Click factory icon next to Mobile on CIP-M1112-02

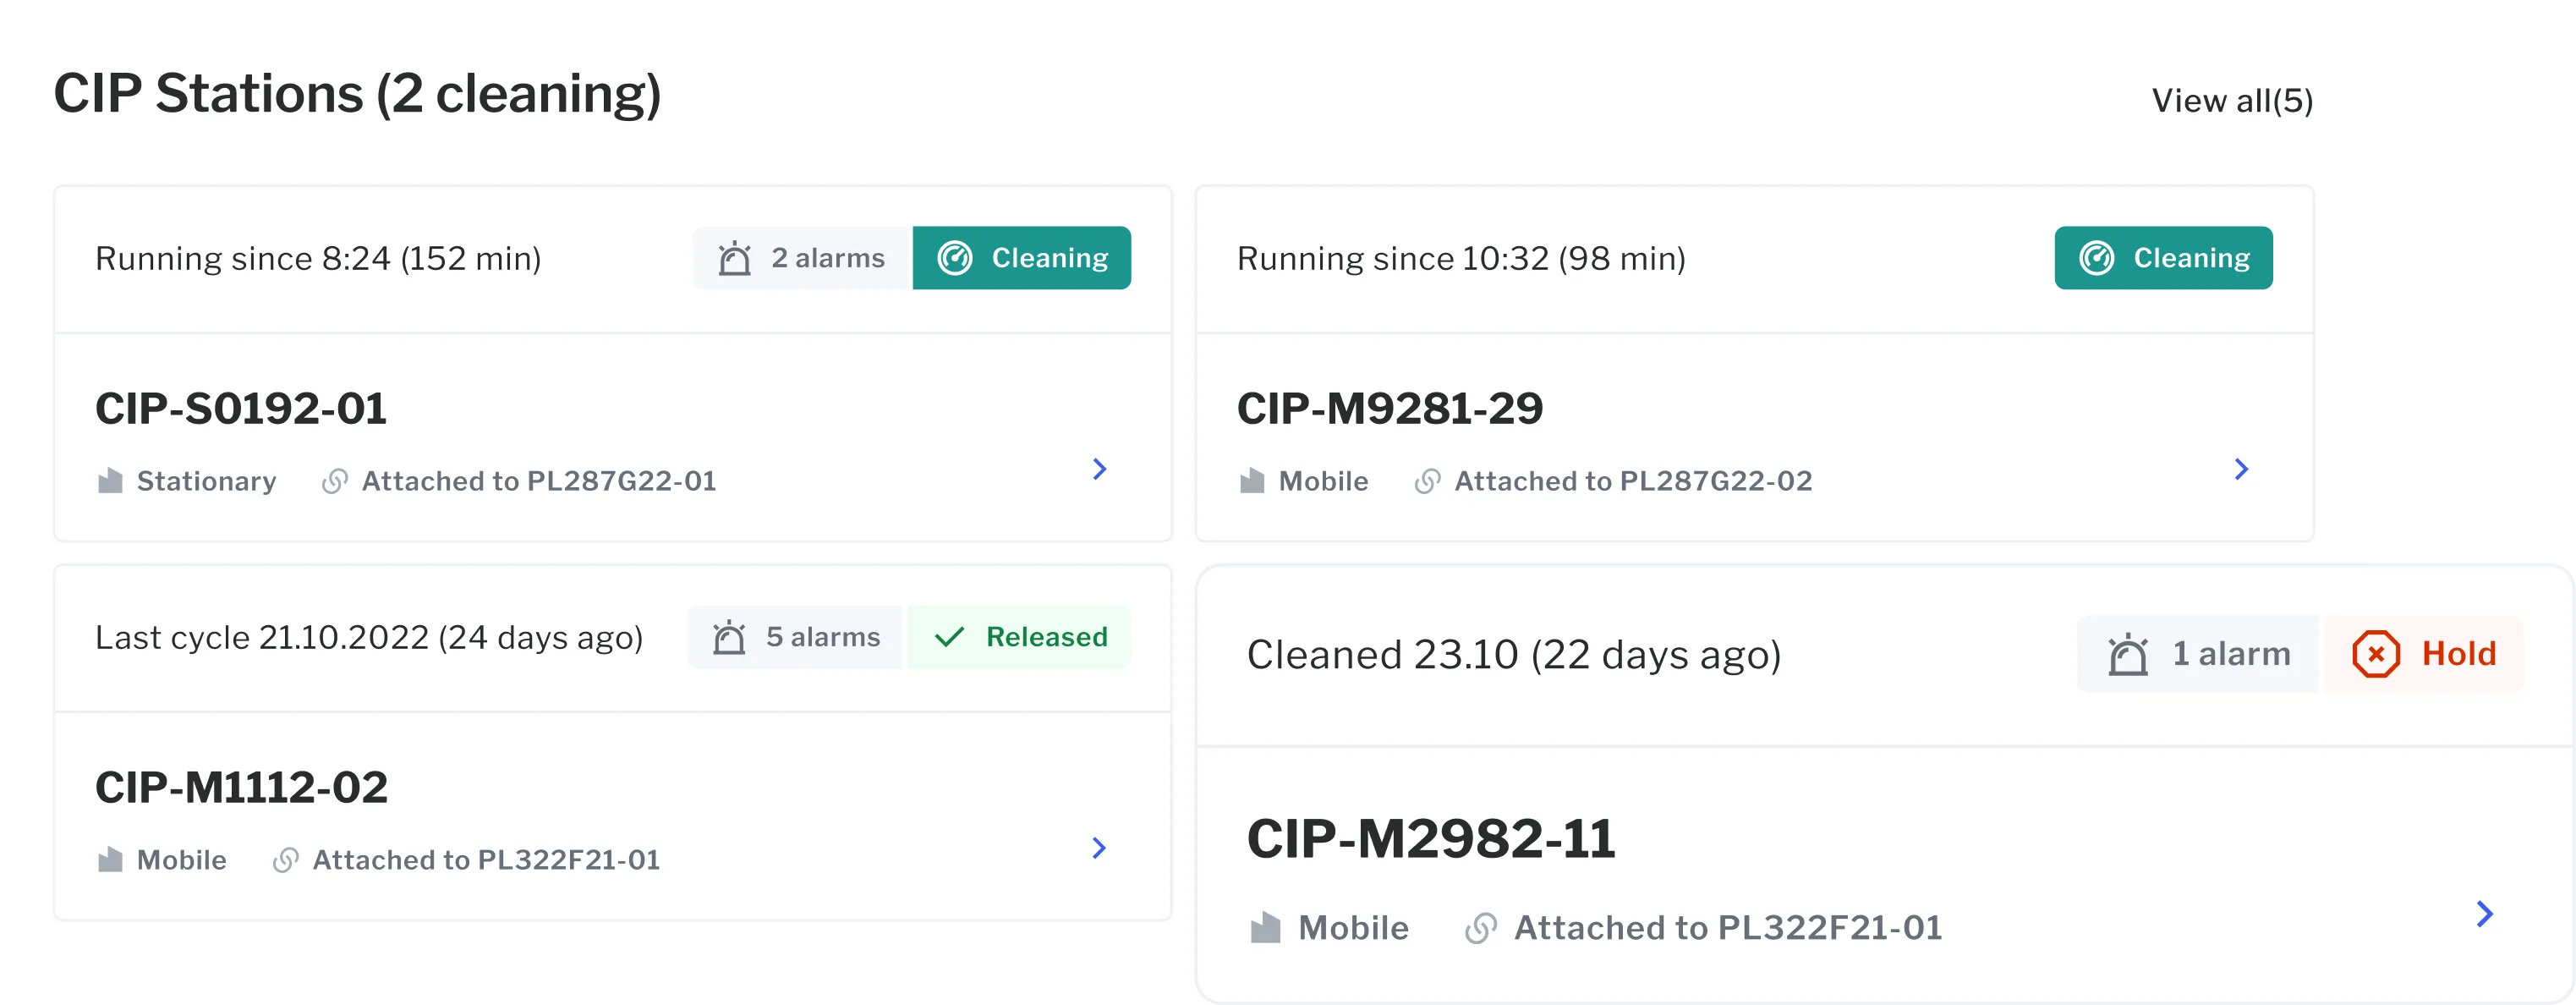coord(110,860)
